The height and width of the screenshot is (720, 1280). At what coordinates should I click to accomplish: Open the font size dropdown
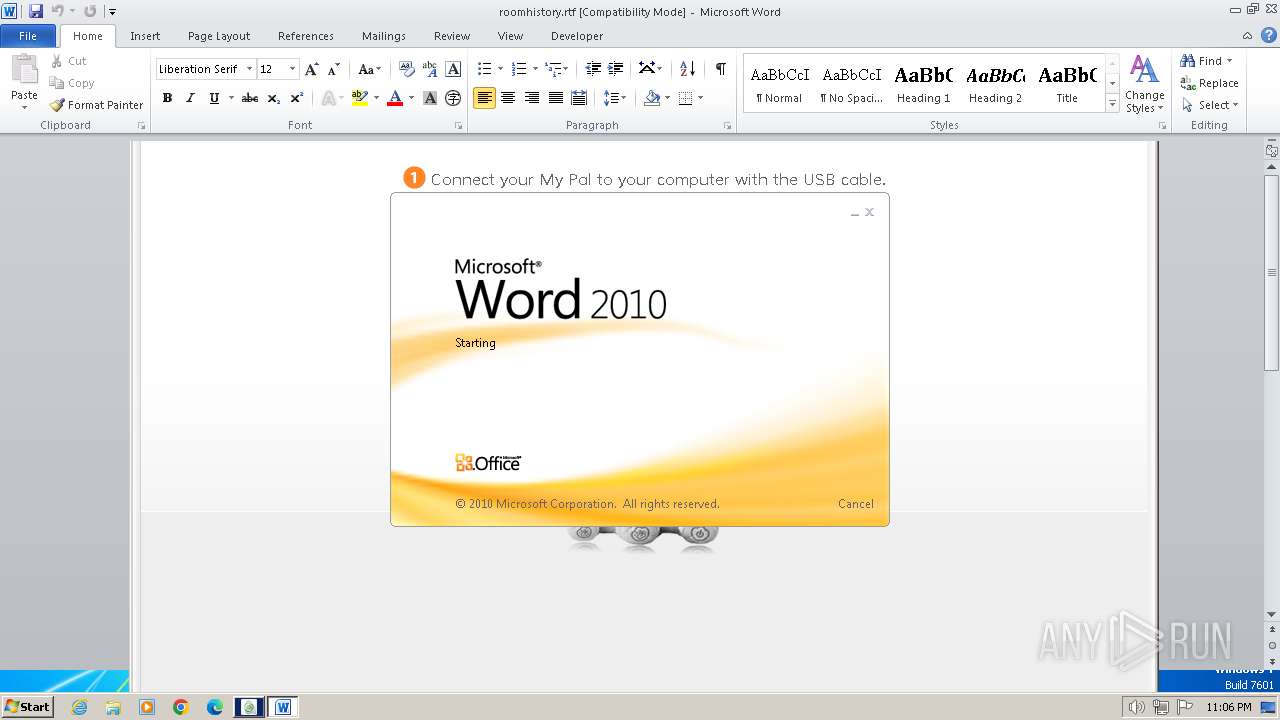point(292,69)
